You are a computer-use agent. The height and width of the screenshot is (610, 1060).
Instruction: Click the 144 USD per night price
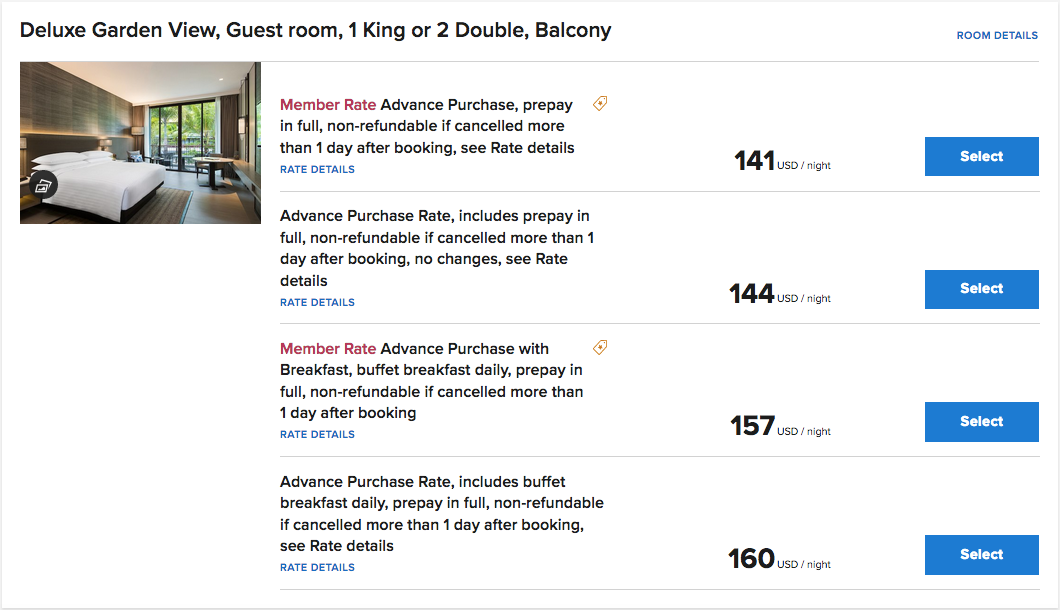tap(779, 294)
